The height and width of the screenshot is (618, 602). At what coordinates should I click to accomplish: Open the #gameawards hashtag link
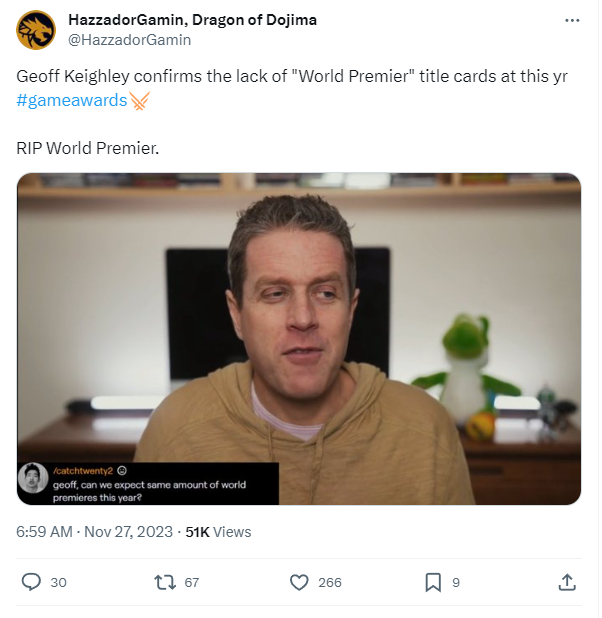[71, 100]
